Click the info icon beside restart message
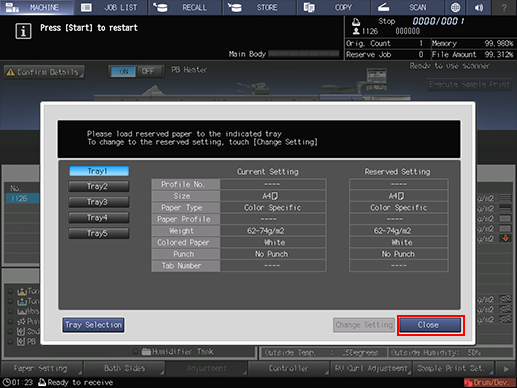 pos(23,31)
